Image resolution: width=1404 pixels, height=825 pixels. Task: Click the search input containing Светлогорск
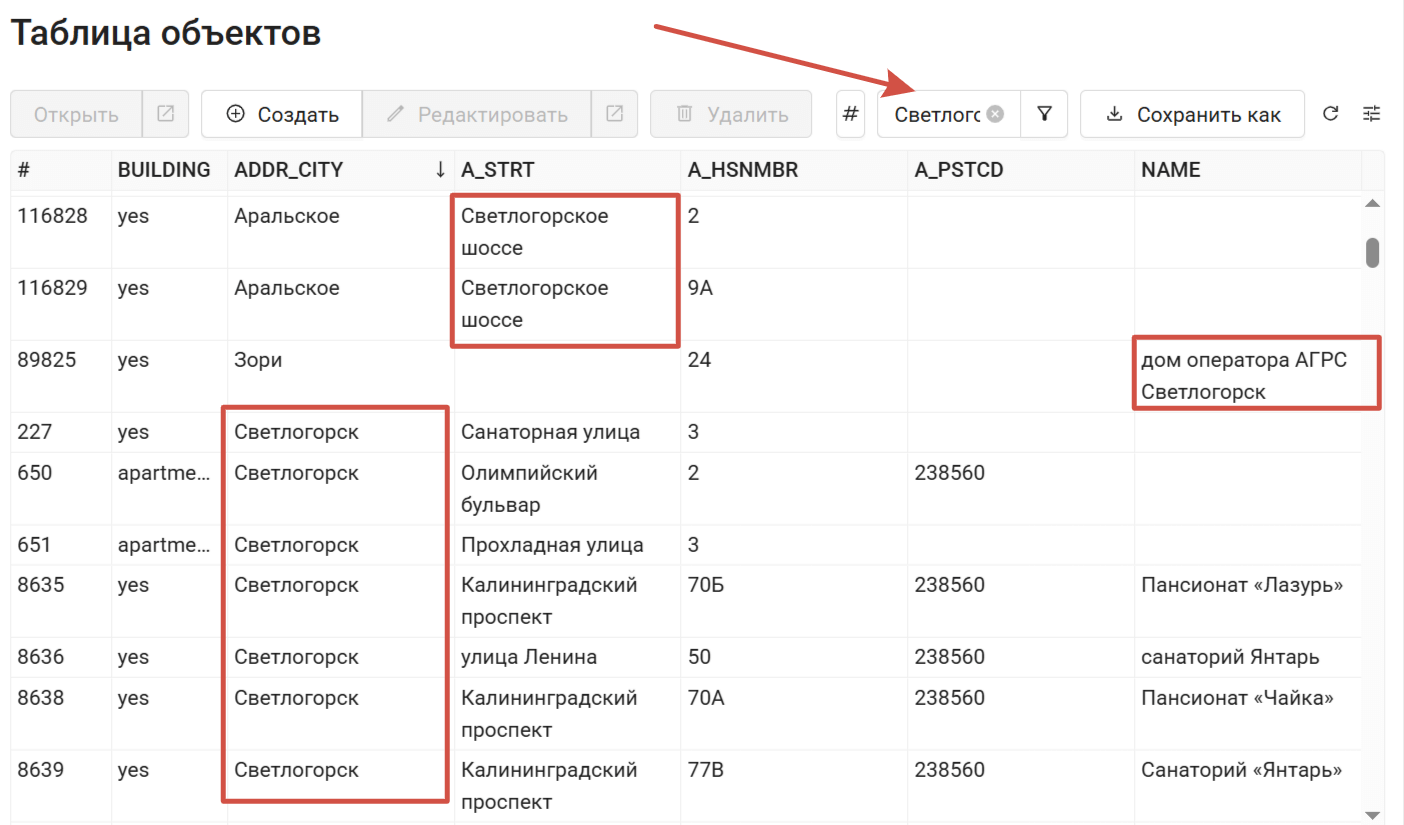tap(936, 114)
